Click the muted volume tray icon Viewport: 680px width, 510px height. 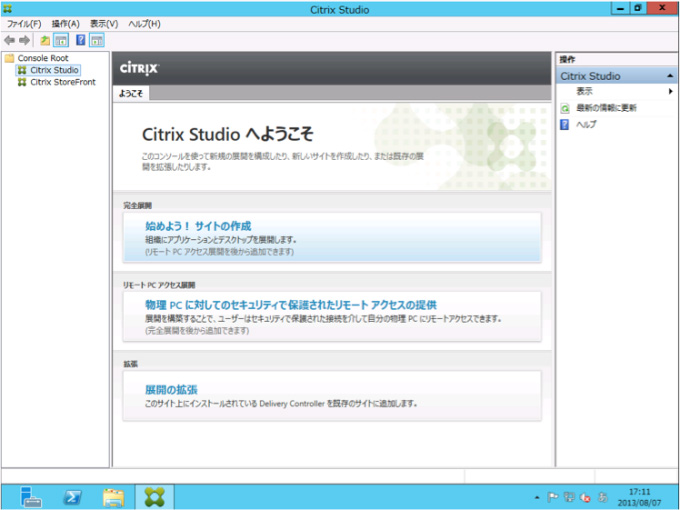point(585,497)
